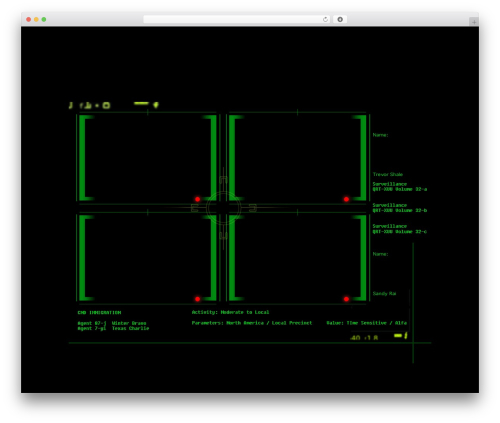This screenshot has width=500, height=423.
Task: Click the upper bracket above the crosshair
Action: (223, 180)
